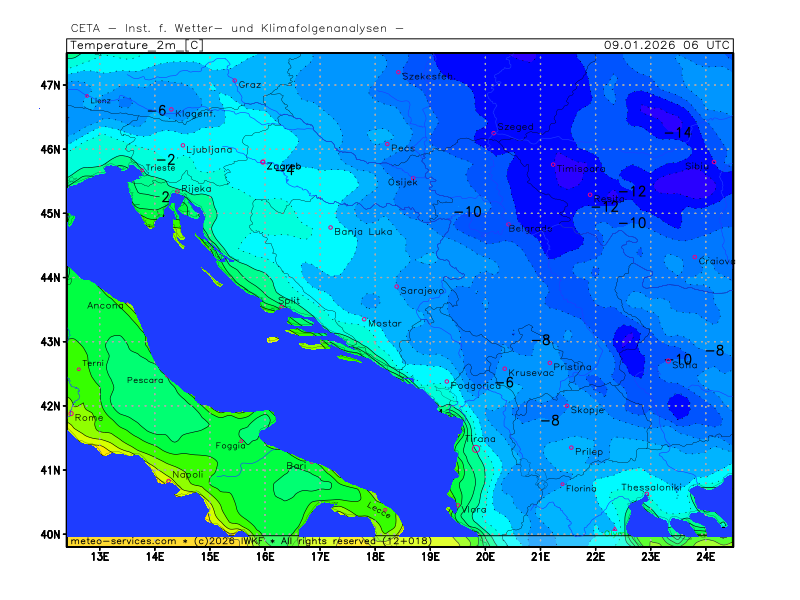Click the Zagreb city marker circle
Viewport: 800px width, 600px height.
pos(263,162)
